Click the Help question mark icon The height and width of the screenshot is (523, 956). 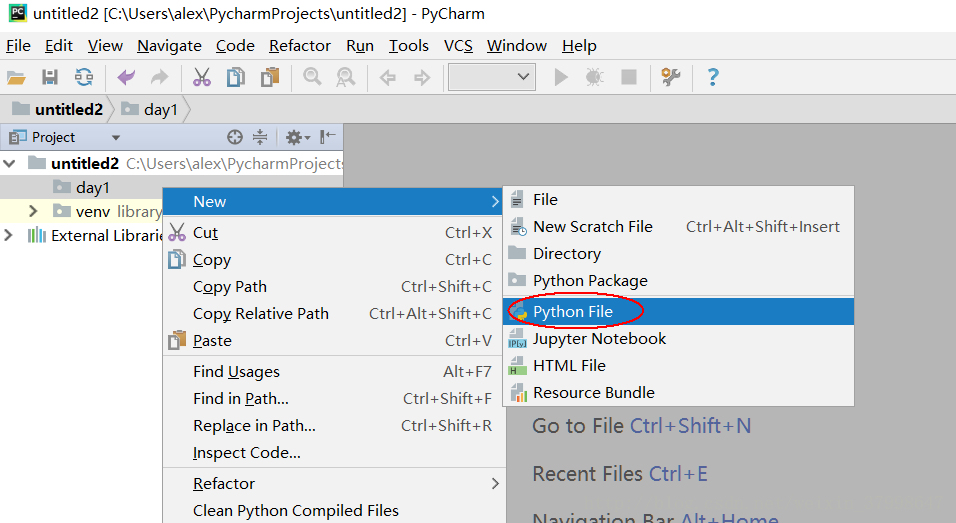[713, 77]
